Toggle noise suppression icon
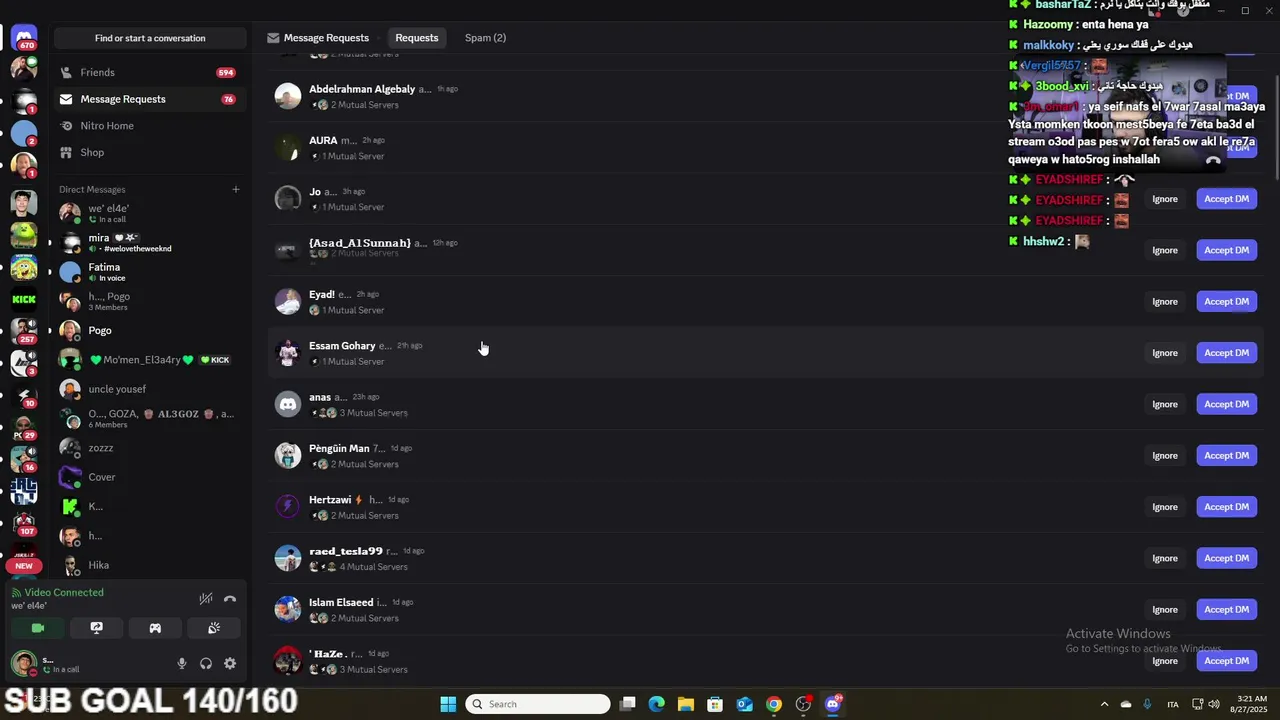Image resolution: width=1280 pixels, height=720 pixels. coord(205,599)
